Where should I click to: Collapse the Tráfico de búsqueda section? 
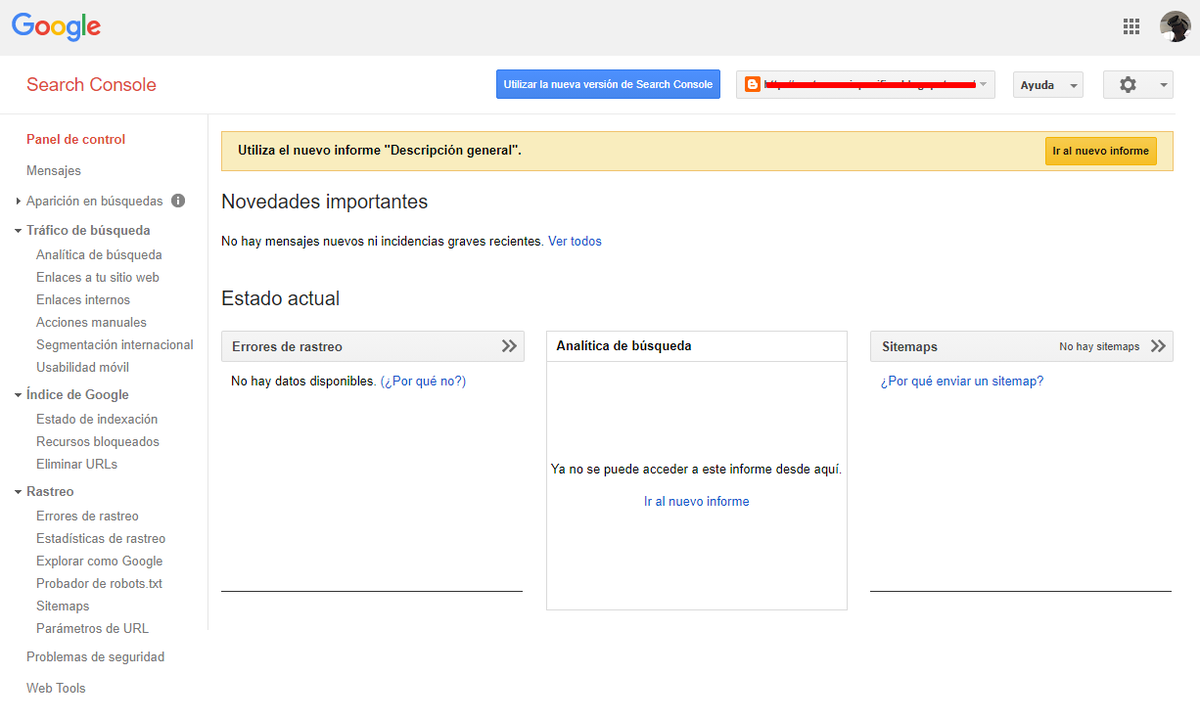click(18, 231)
